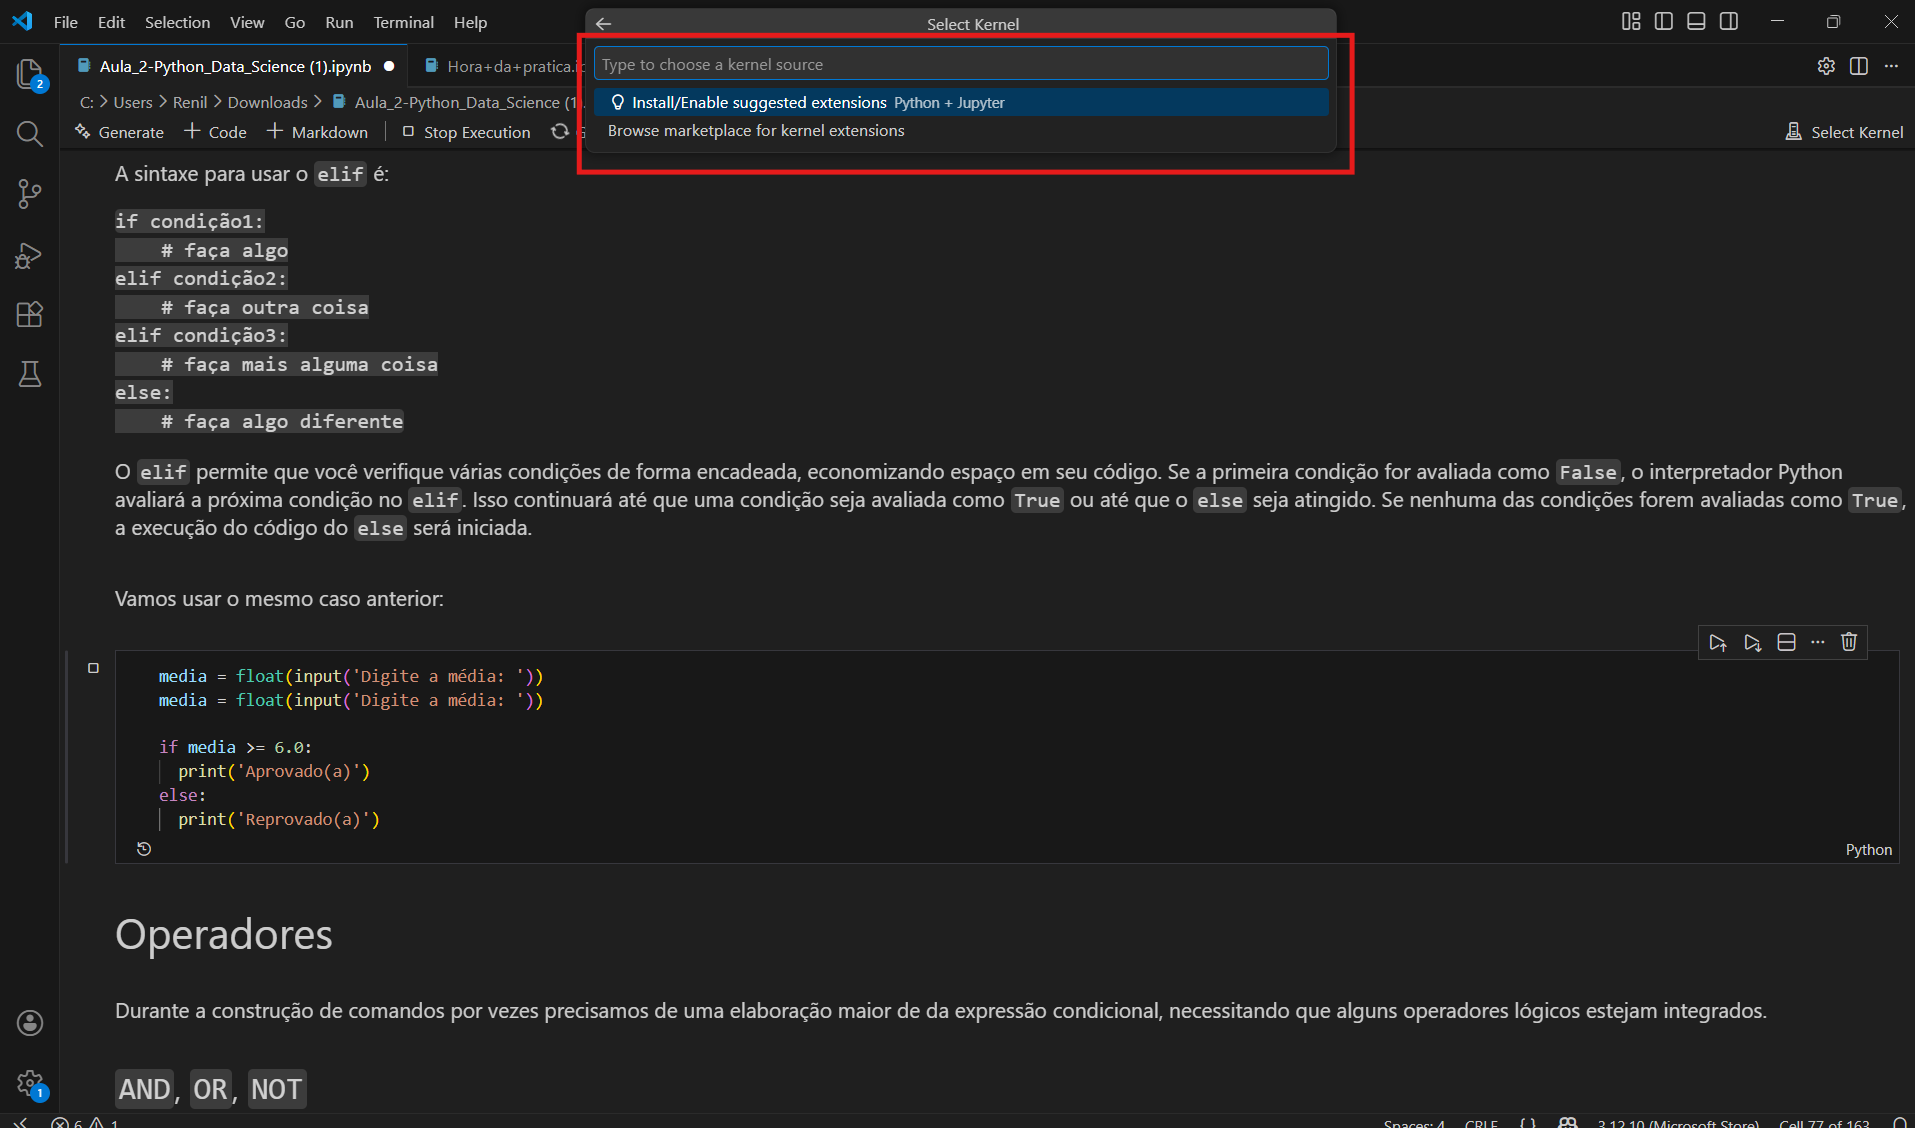The image size is (1915, 1128).
Task: Open the Run and Debug view
Action: point(30,256)
